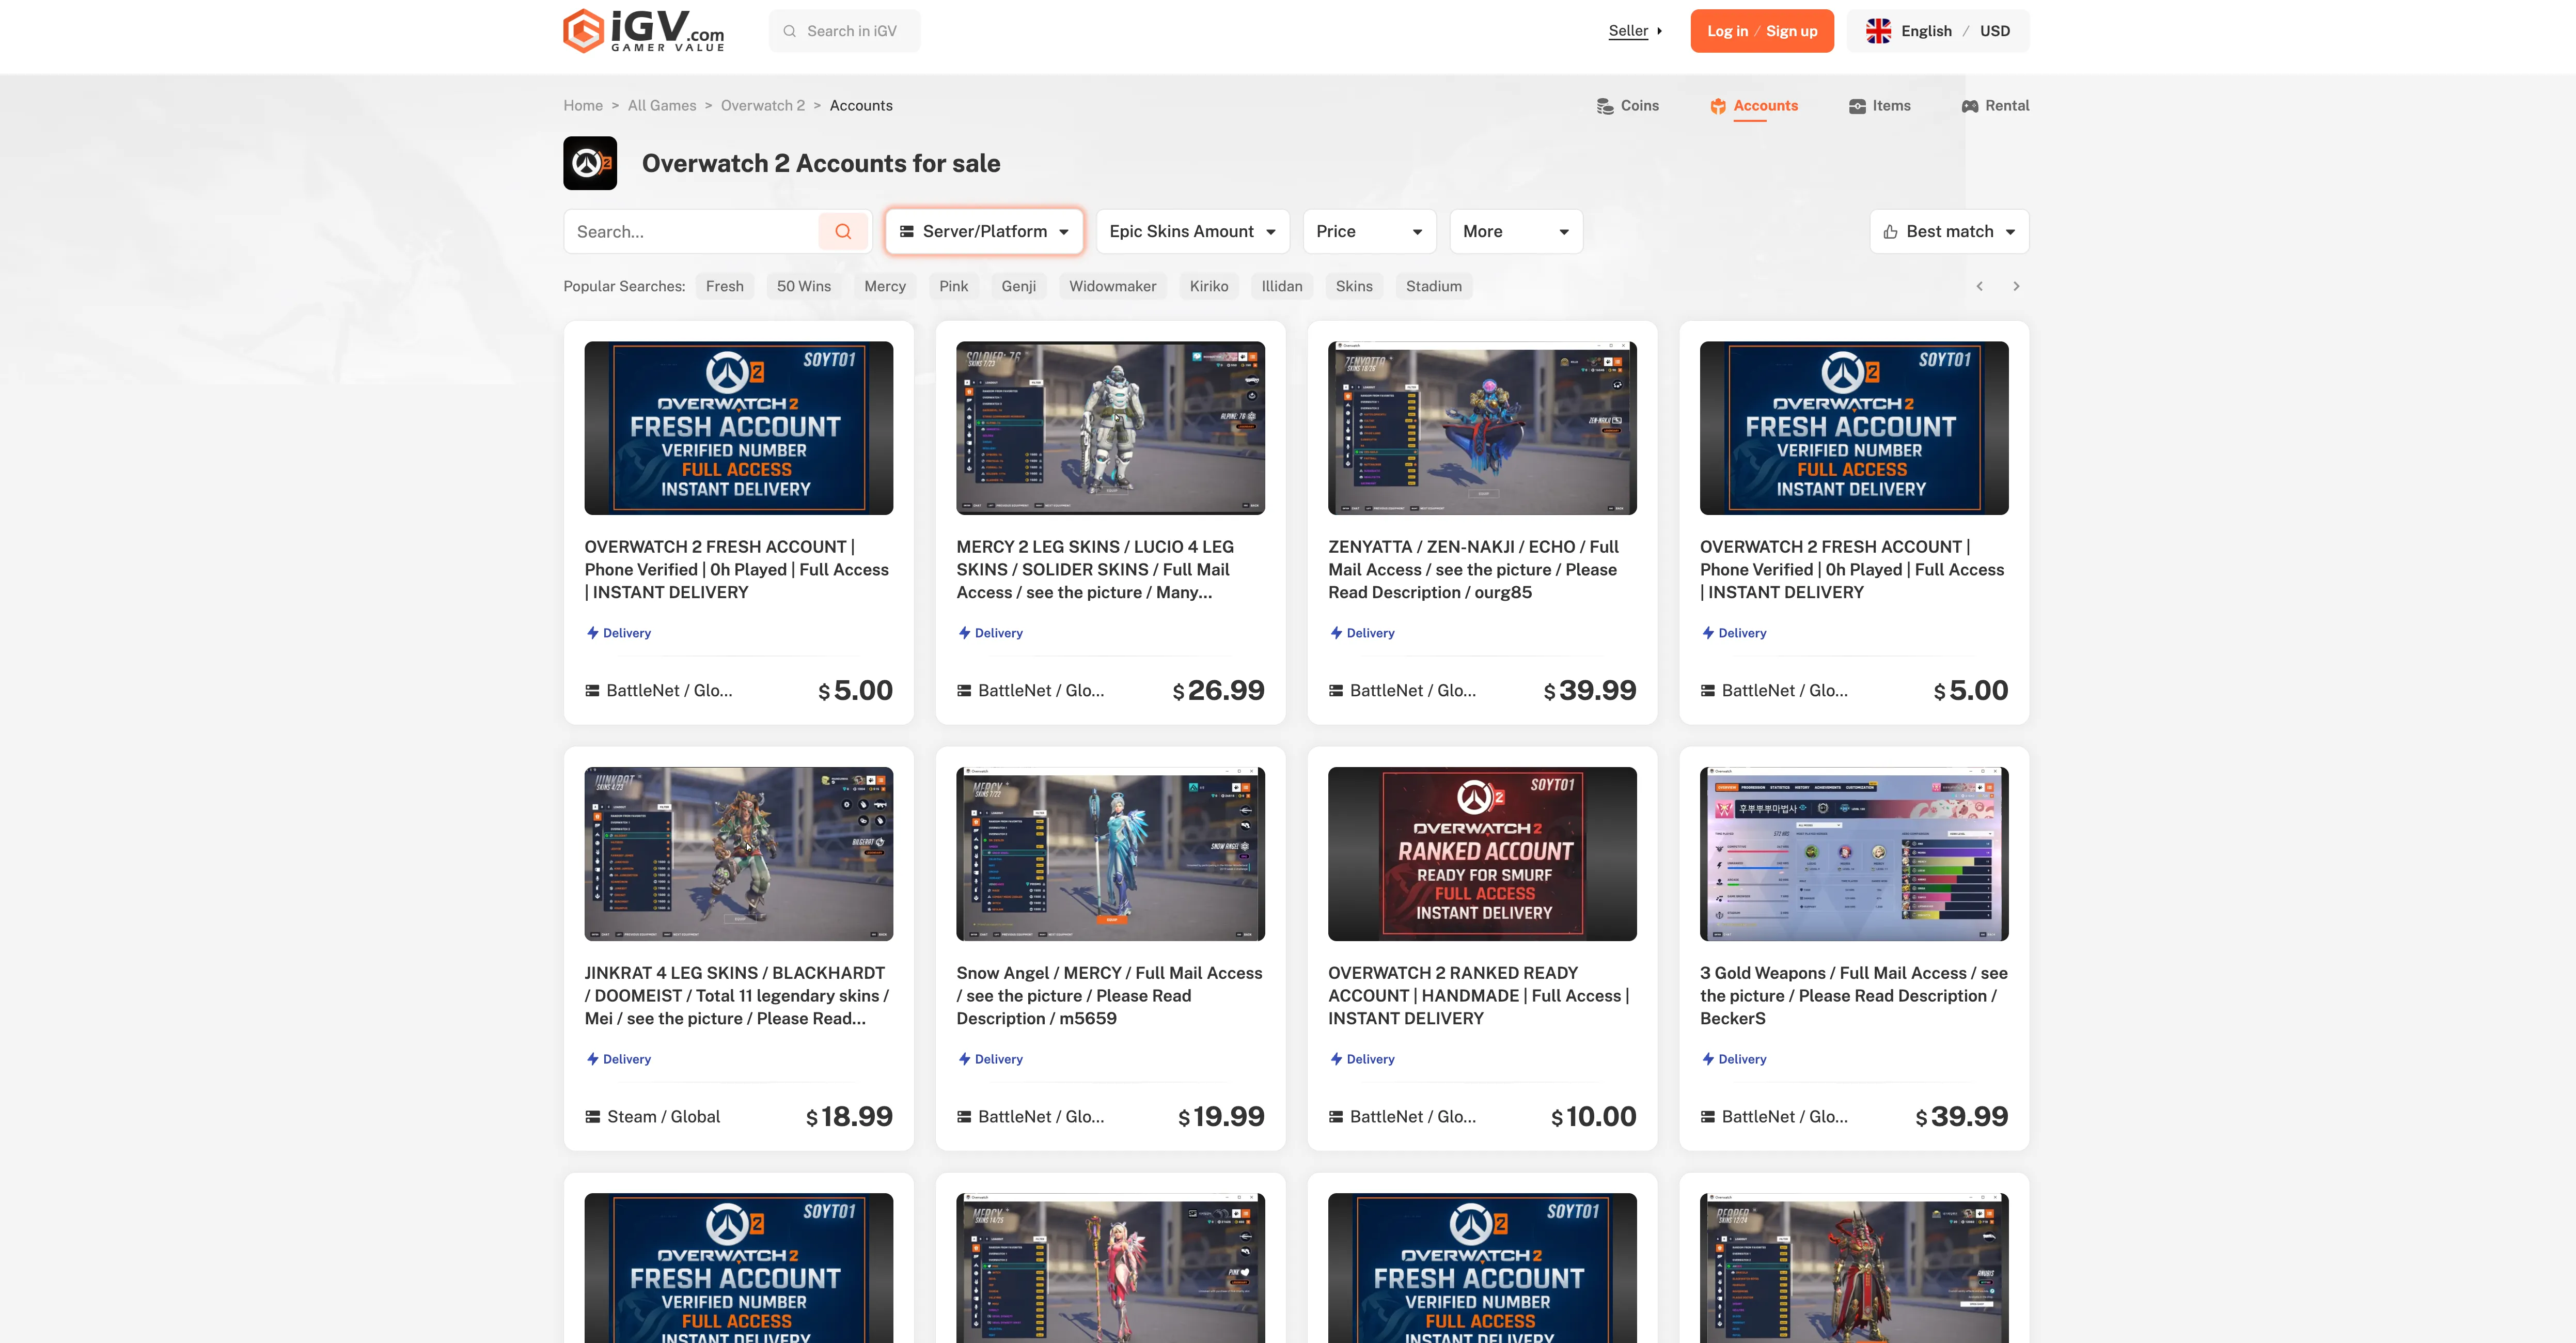Select the Coins category icon
This screenshot has width=2576, height=1343.
pos(1606,105)
